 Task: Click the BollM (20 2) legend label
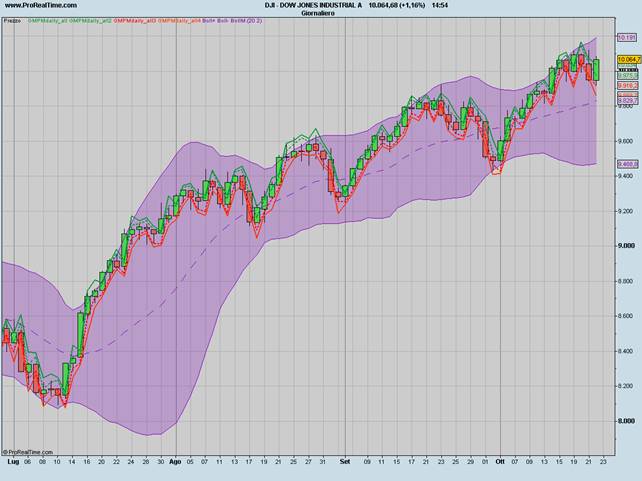tap(246, 20)
